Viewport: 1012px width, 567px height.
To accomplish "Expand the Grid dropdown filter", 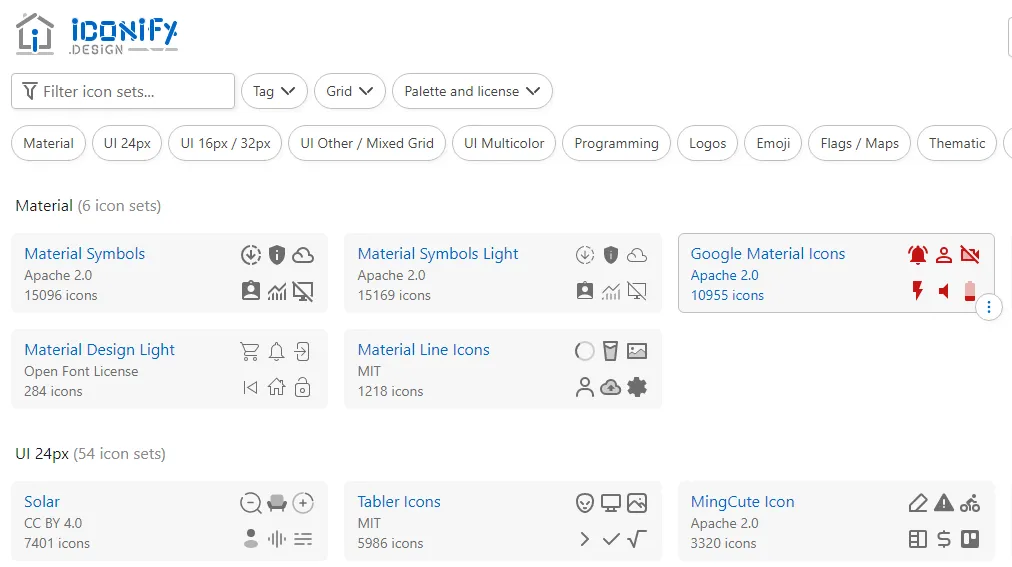I will click(x=349, y=91).
